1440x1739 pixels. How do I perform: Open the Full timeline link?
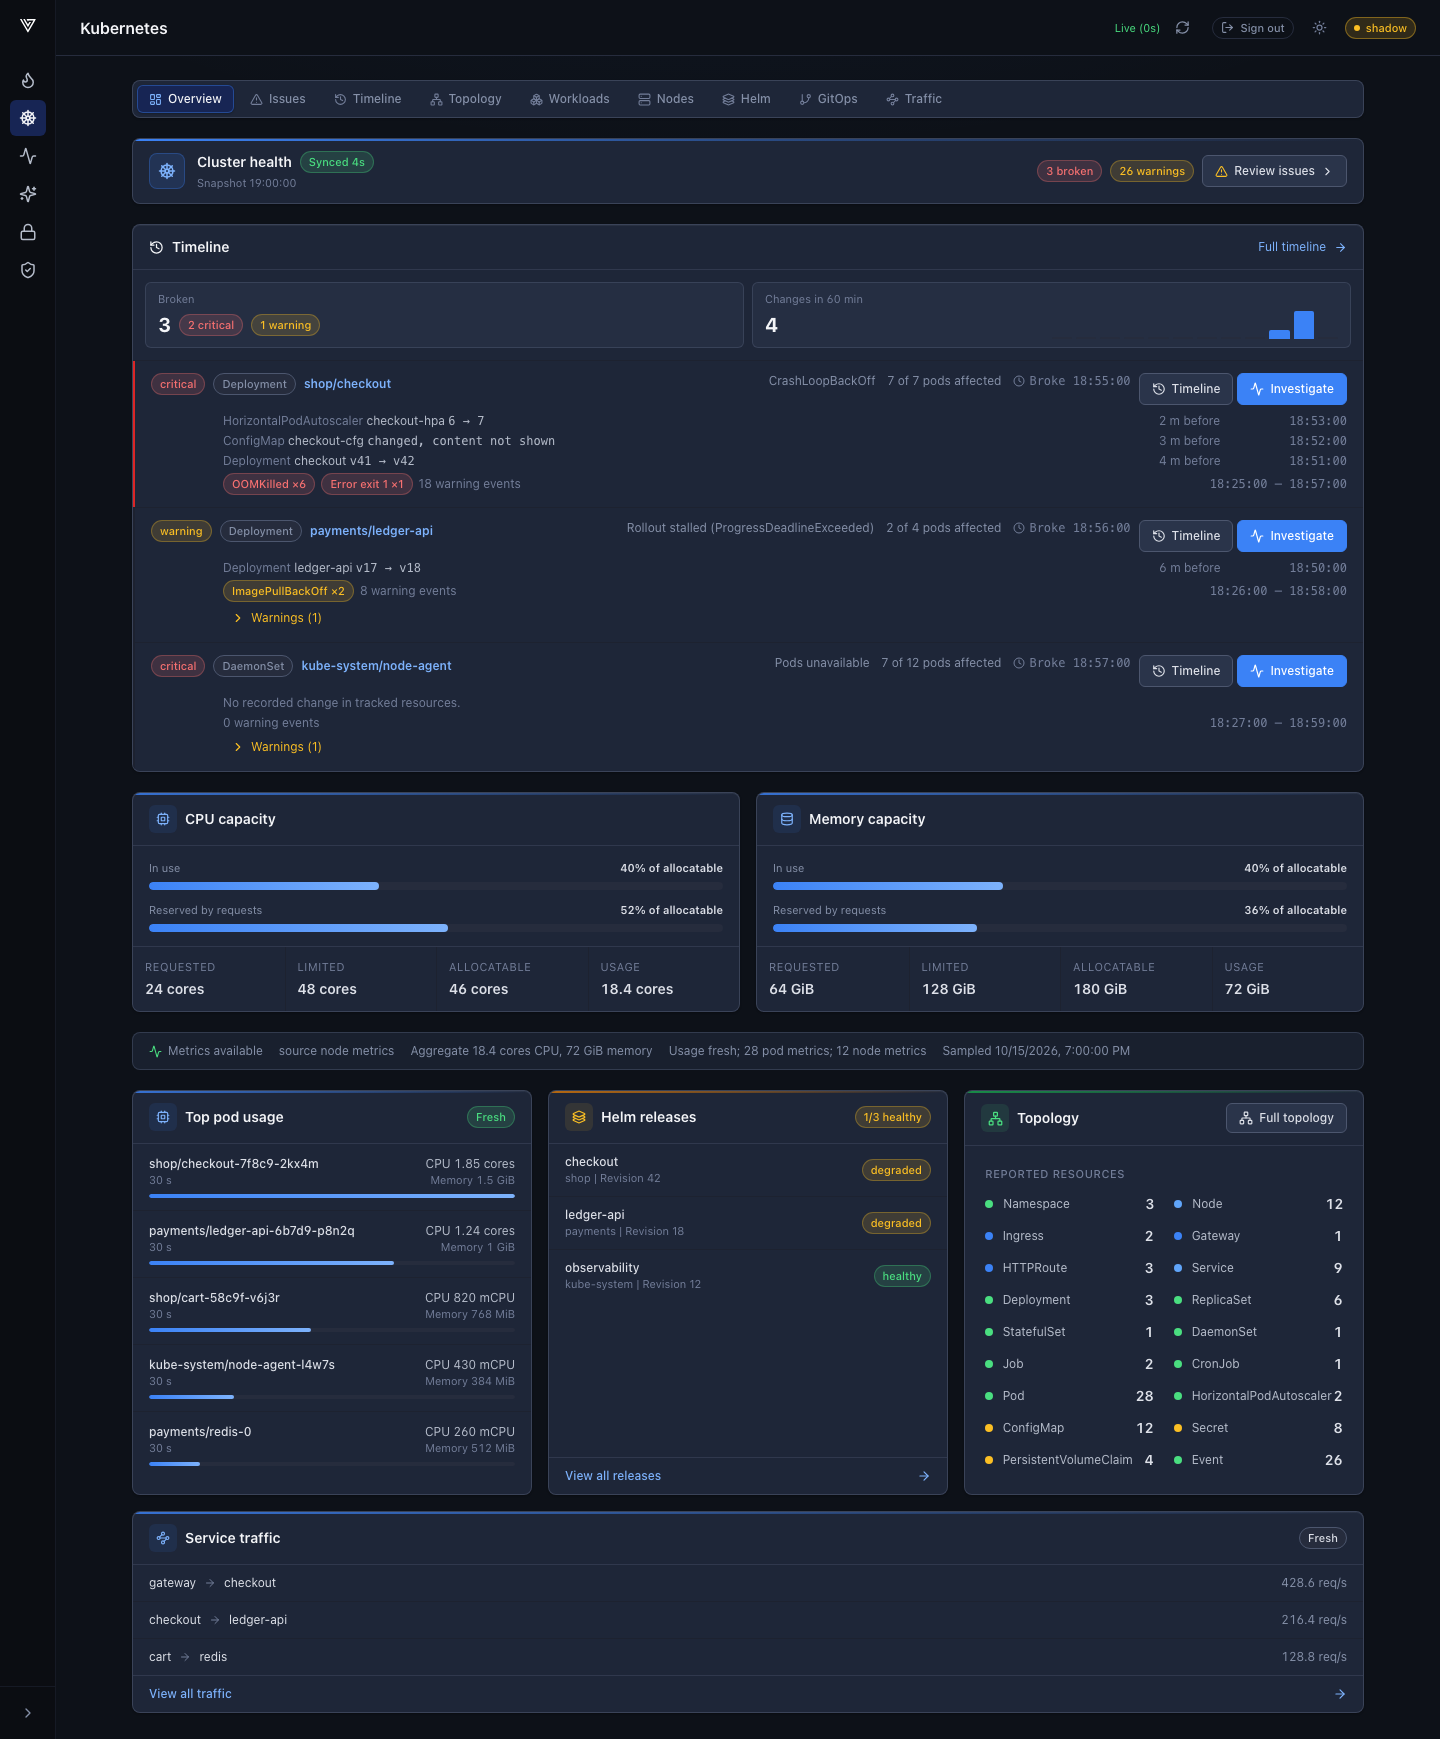pos(1302,247)
